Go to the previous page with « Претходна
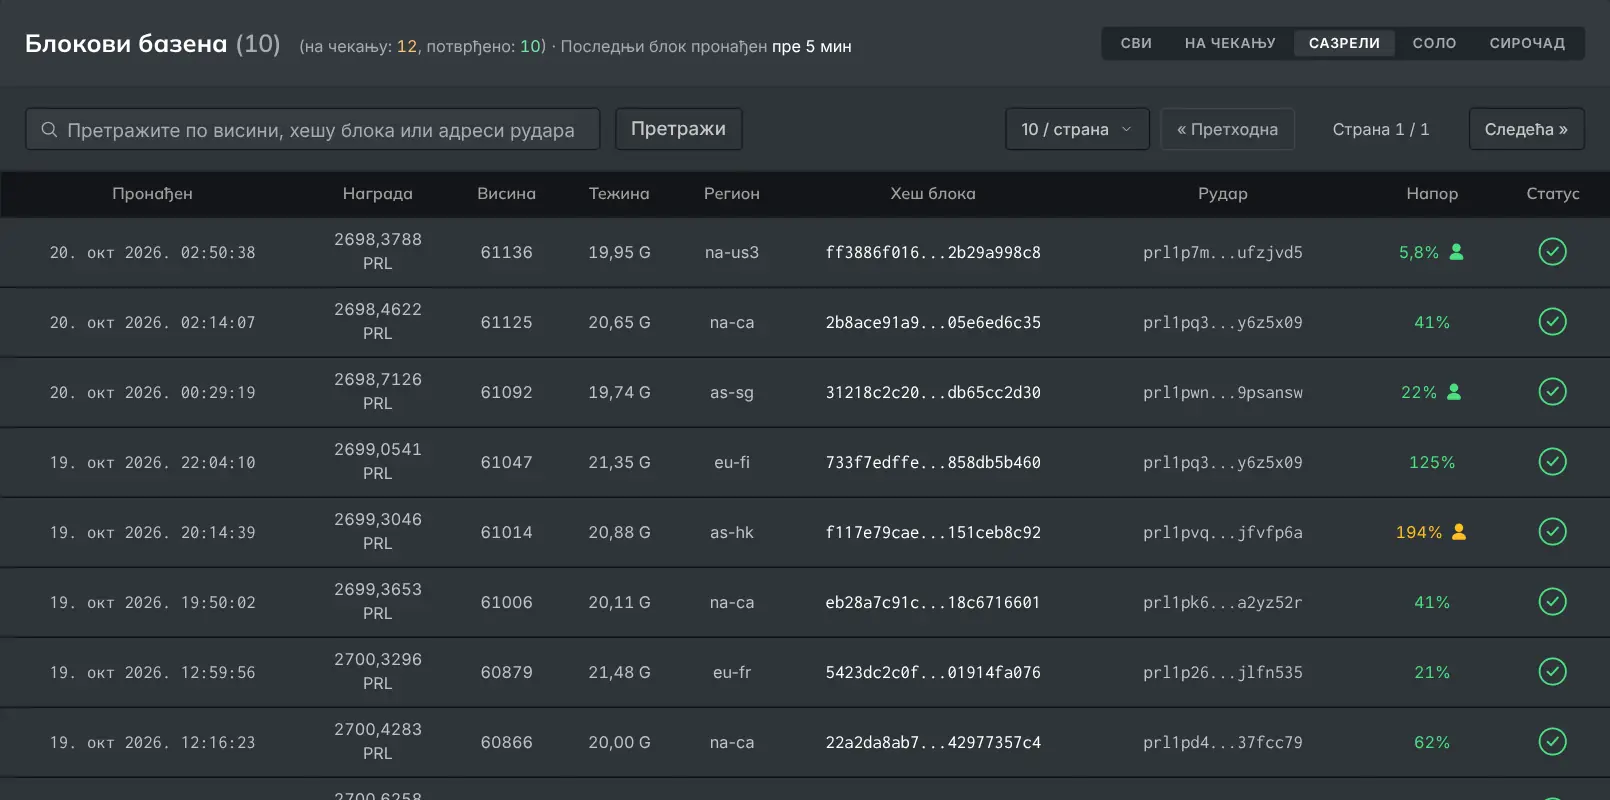Screen dimensions: 1610x800 coord(1227,129)
